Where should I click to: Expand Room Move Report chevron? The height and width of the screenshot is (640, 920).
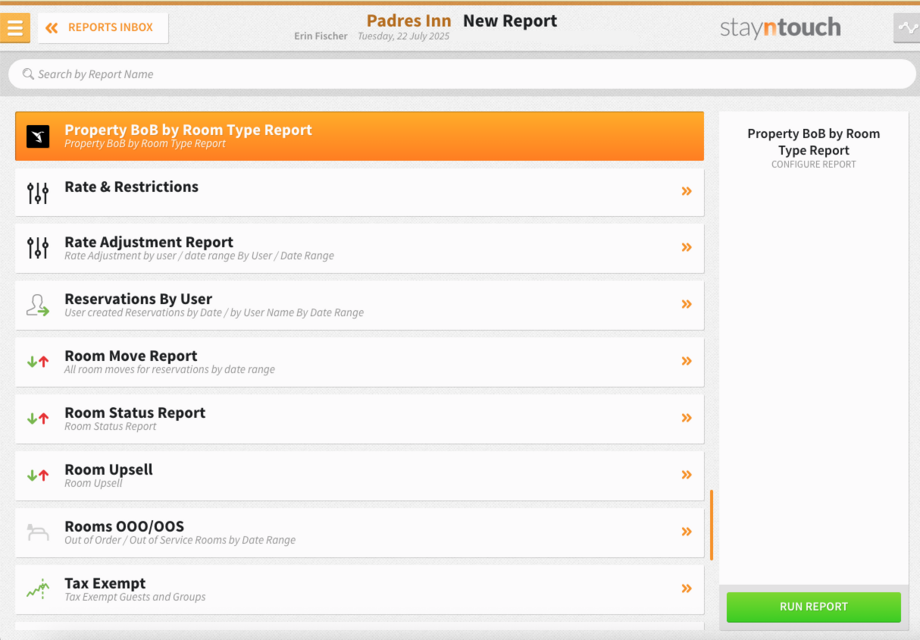(x=686, y=361)
